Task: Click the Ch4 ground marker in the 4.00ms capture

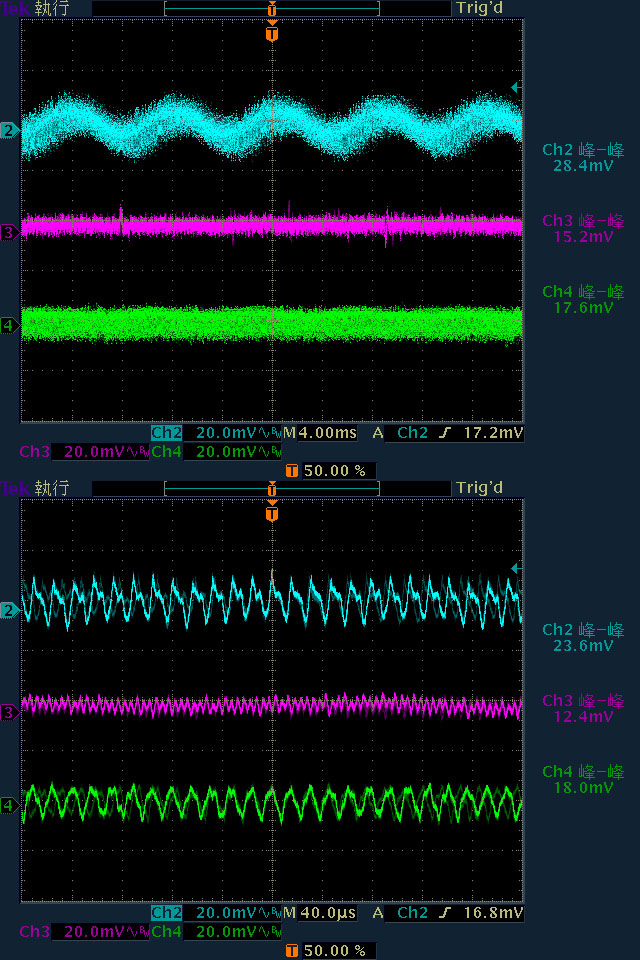Action: pyautogui.click(x=9, y=325)
